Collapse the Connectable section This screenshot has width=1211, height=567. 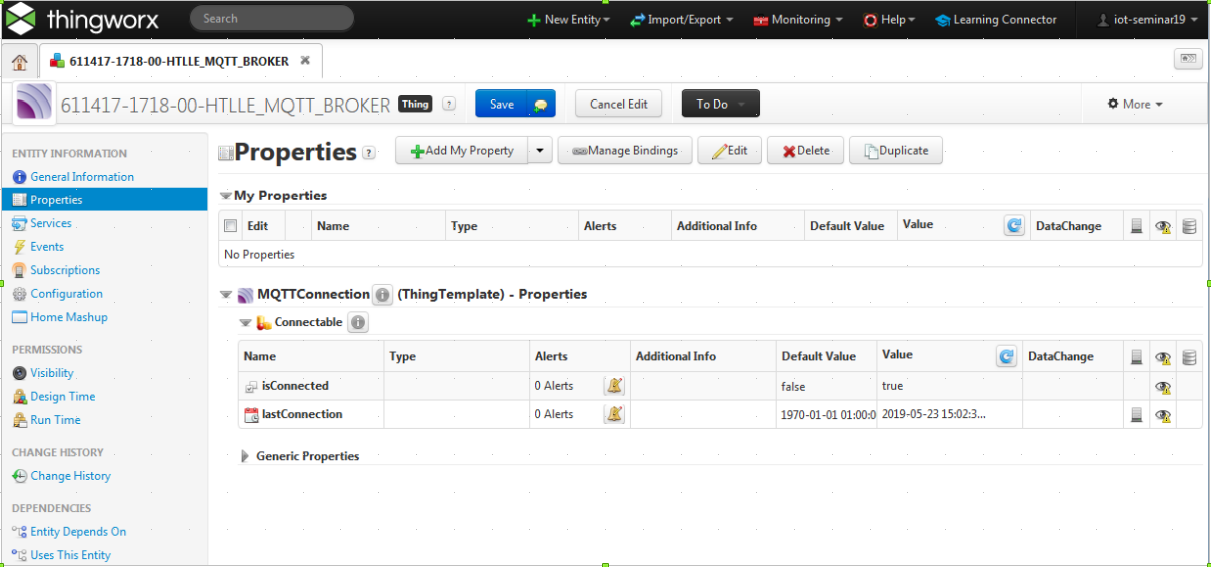245,323
